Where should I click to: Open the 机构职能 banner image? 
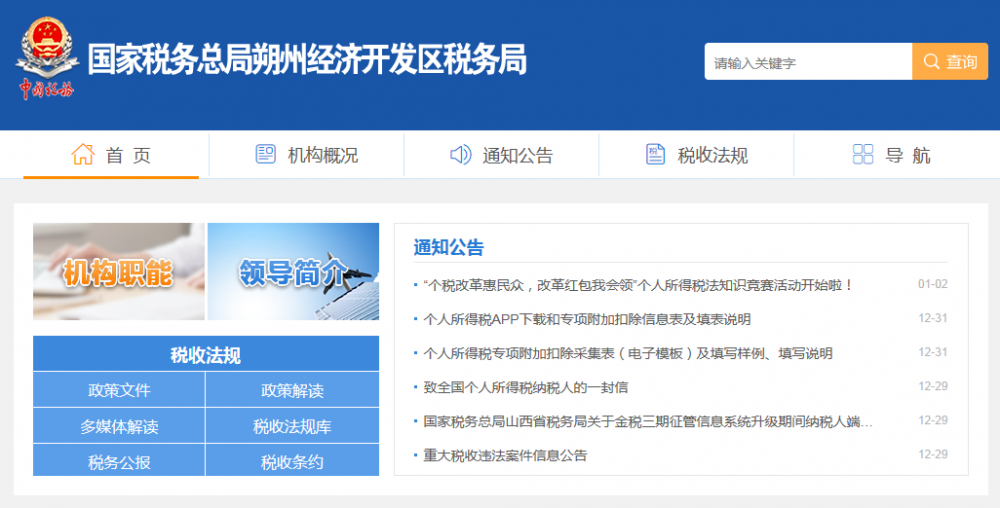point(118,271)
